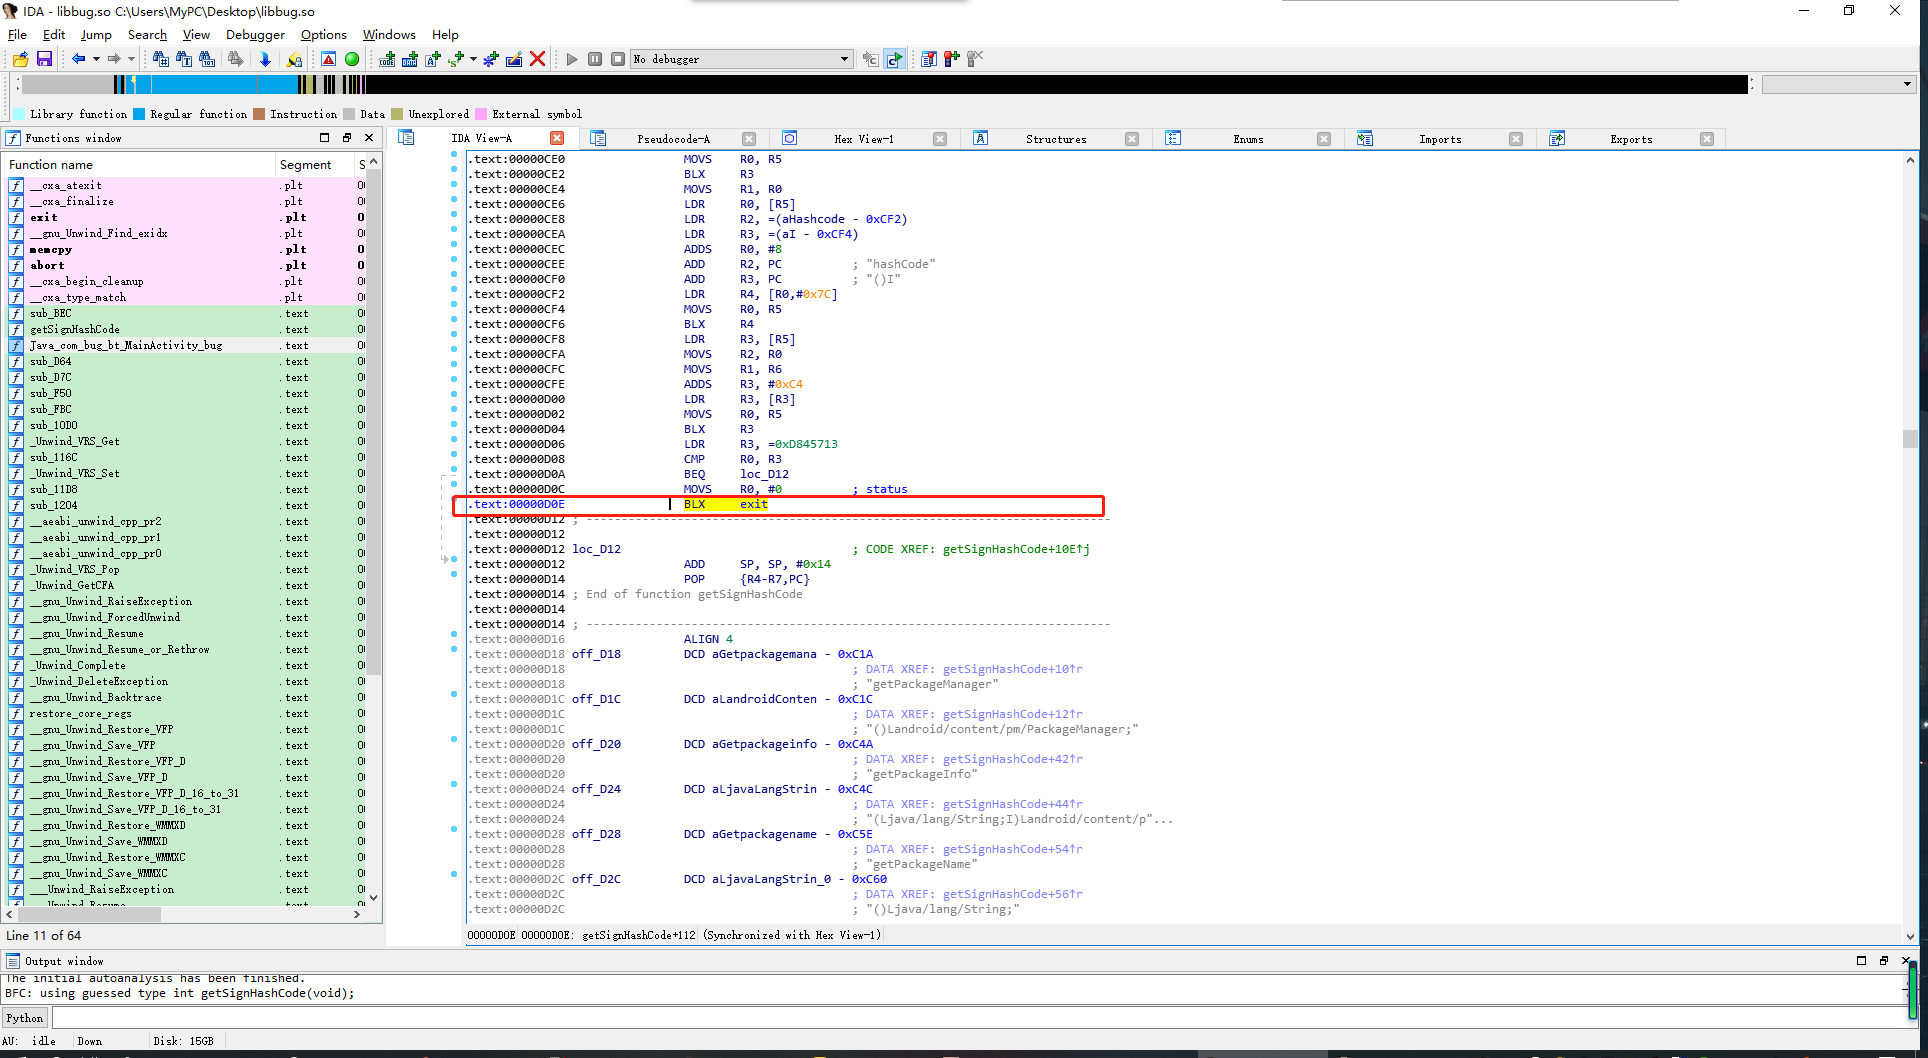Sort by Segment column header
The width and height of the screenshot is (1928, 1058).
coord(315,165)
